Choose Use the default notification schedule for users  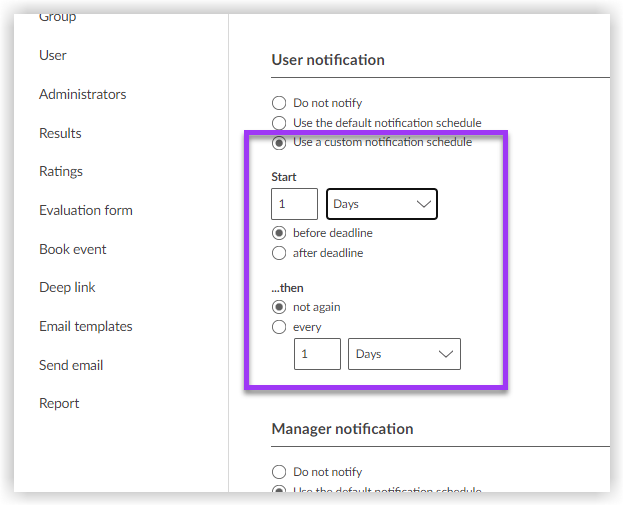279,123
